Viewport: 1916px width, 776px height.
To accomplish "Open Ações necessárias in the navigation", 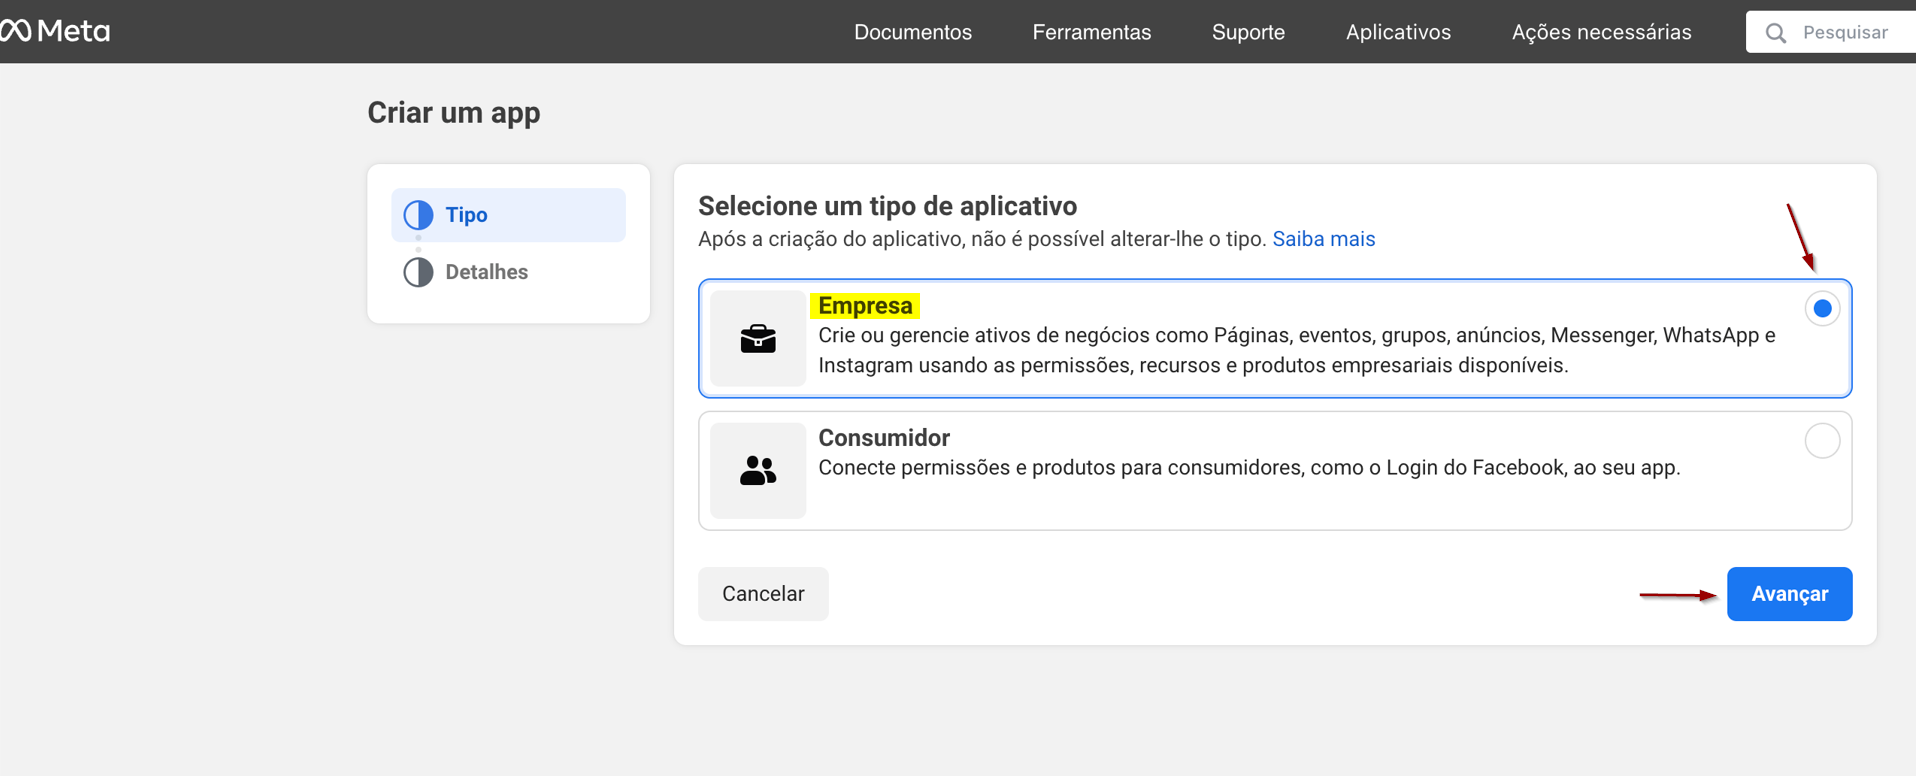I will coord(1600,32).
